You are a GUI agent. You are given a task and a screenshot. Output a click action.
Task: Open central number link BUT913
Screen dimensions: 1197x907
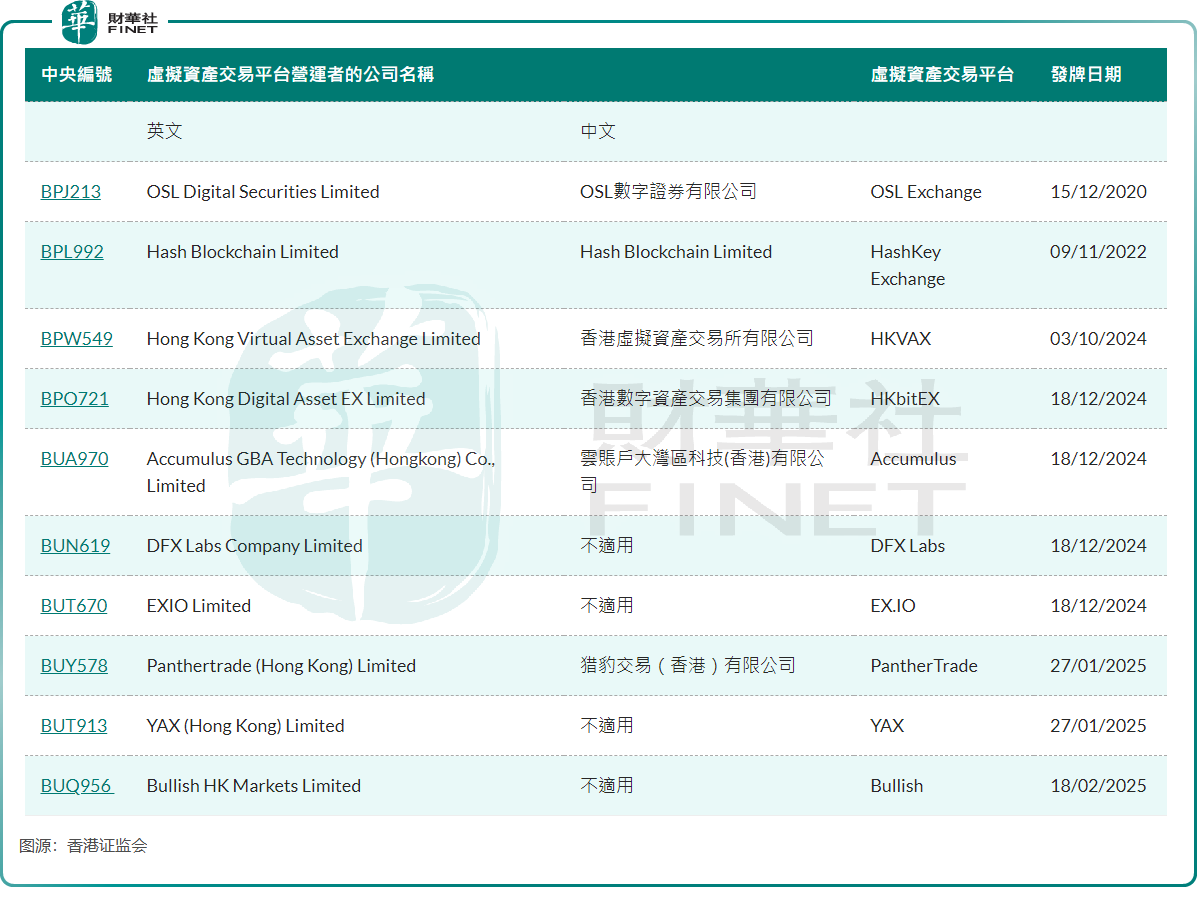73,725
